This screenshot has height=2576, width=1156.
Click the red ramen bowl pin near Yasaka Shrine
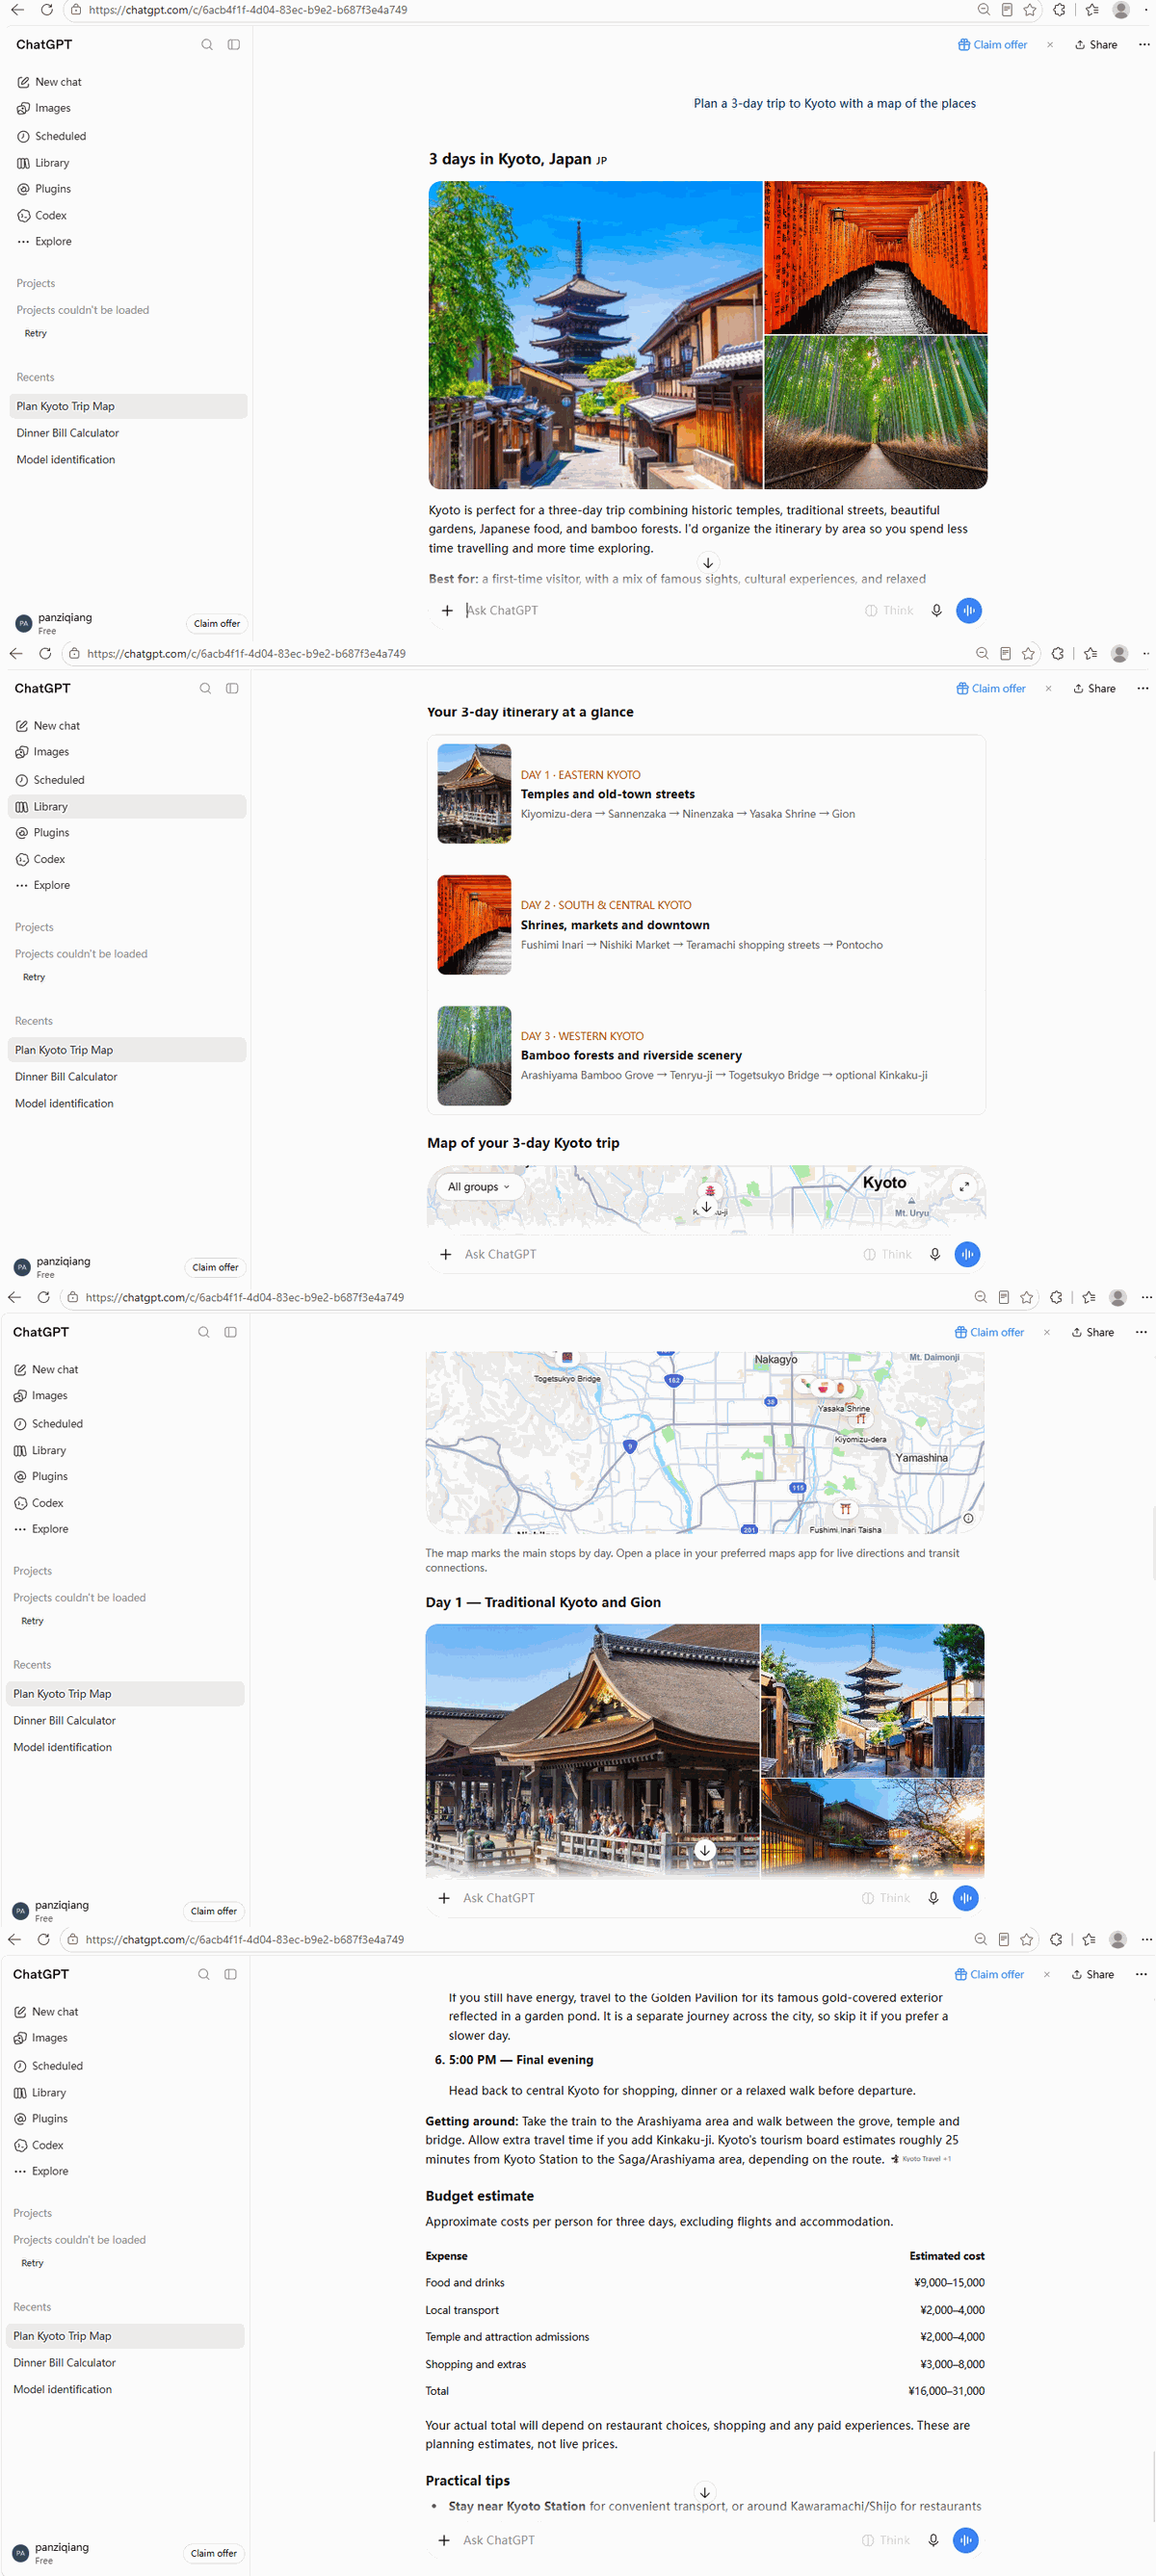coord(823,1388)
